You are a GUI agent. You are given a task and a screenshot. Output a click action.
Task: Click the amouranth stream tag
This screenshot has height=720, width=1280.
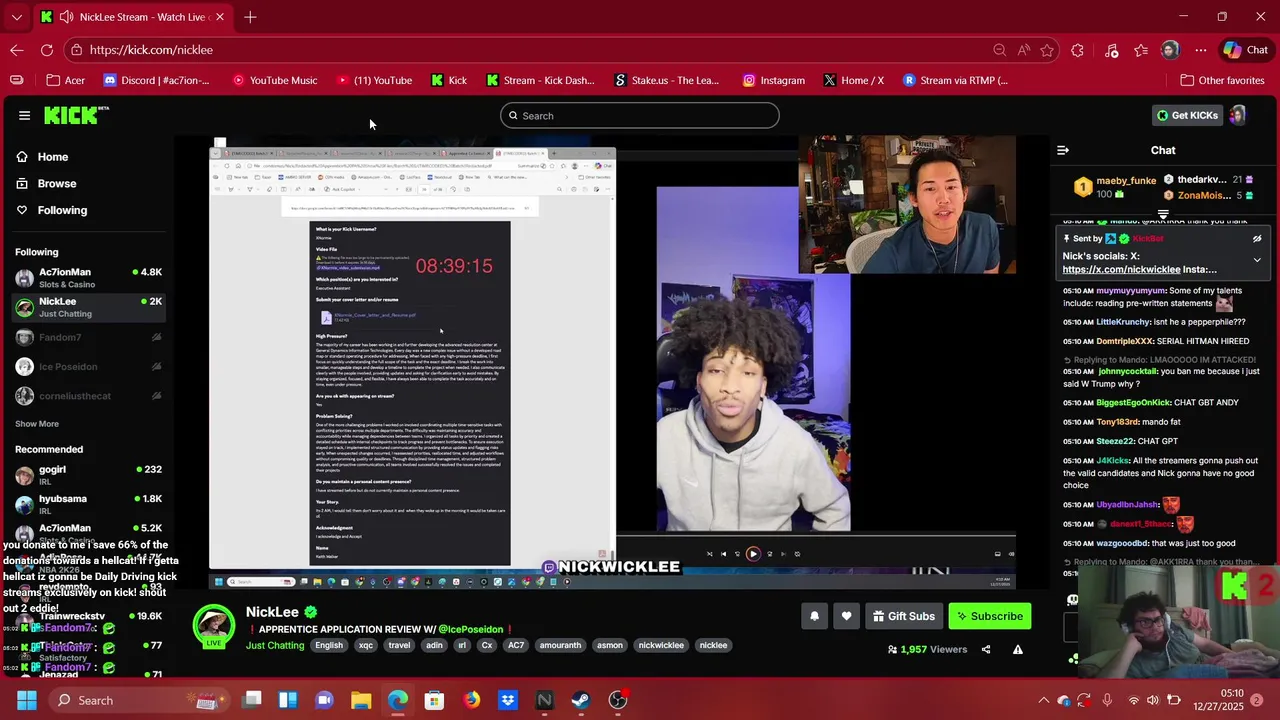click(x=560, y=646)
